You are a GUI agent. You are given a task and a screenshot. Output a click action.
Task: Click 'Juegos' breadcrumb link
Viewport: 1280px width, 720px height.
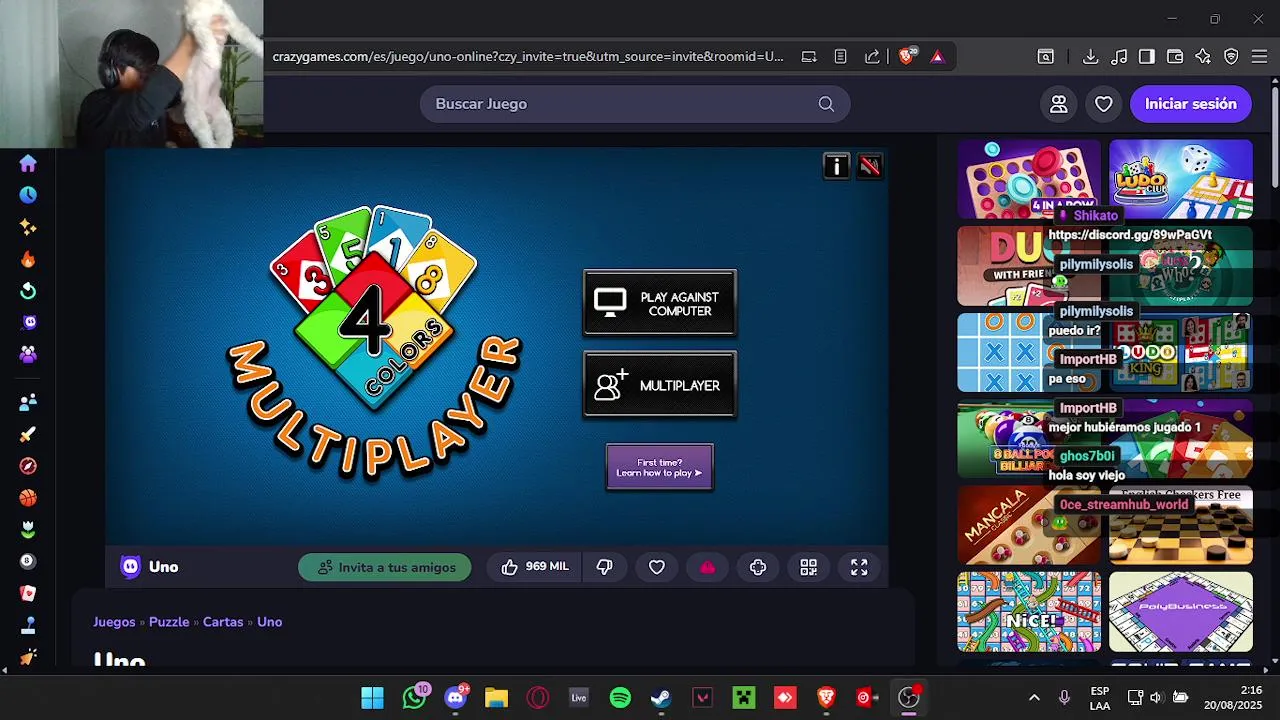pyautogui.click(x=114, y=622)
